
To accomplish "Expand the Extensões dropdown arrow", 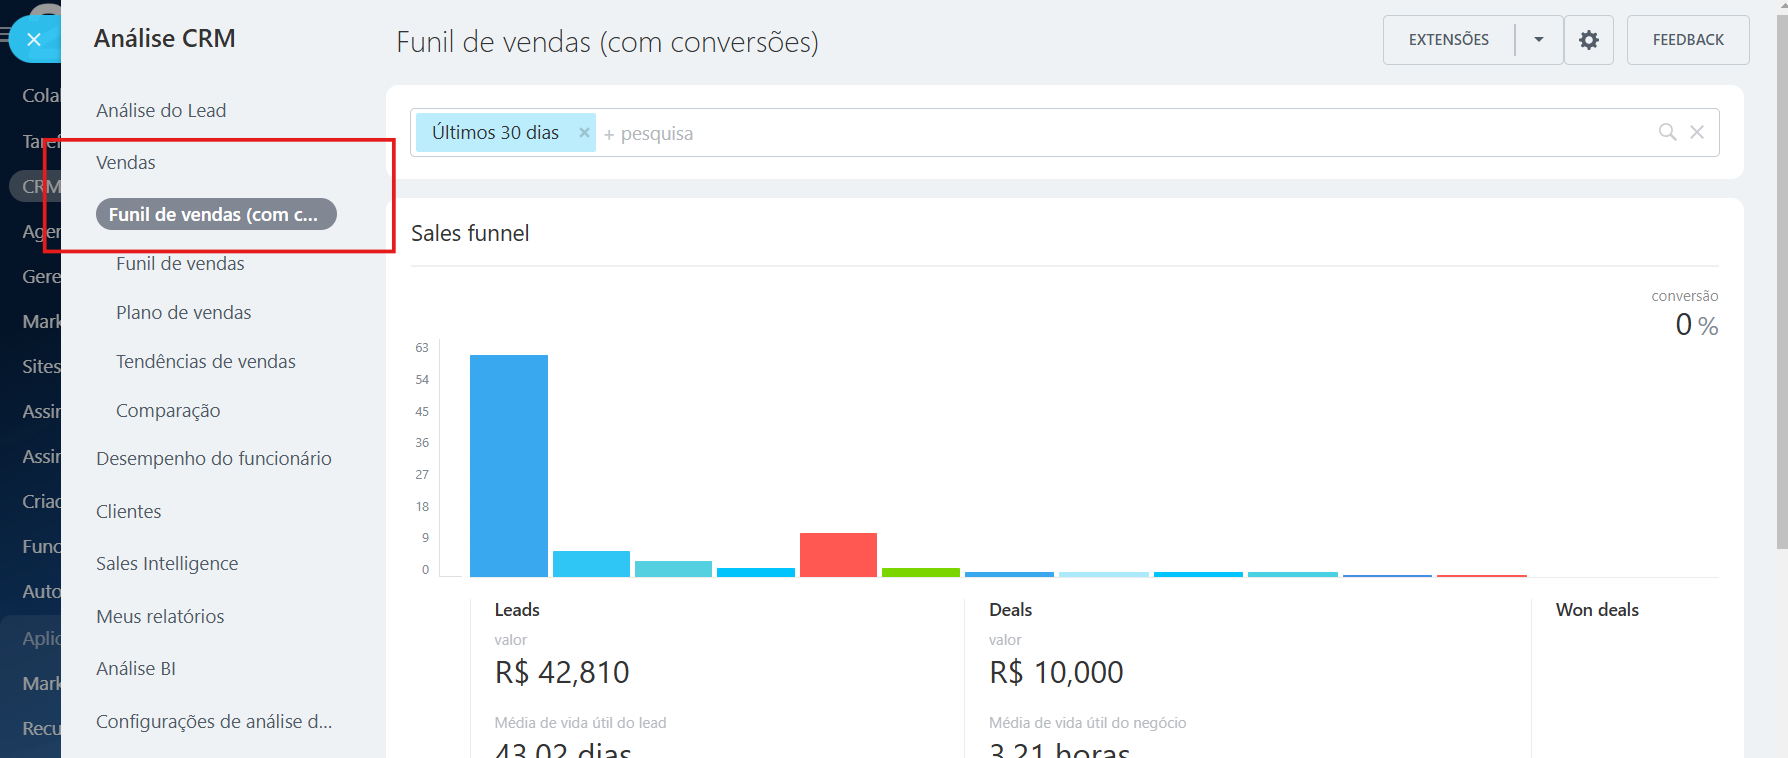I will pos(1539,40).
